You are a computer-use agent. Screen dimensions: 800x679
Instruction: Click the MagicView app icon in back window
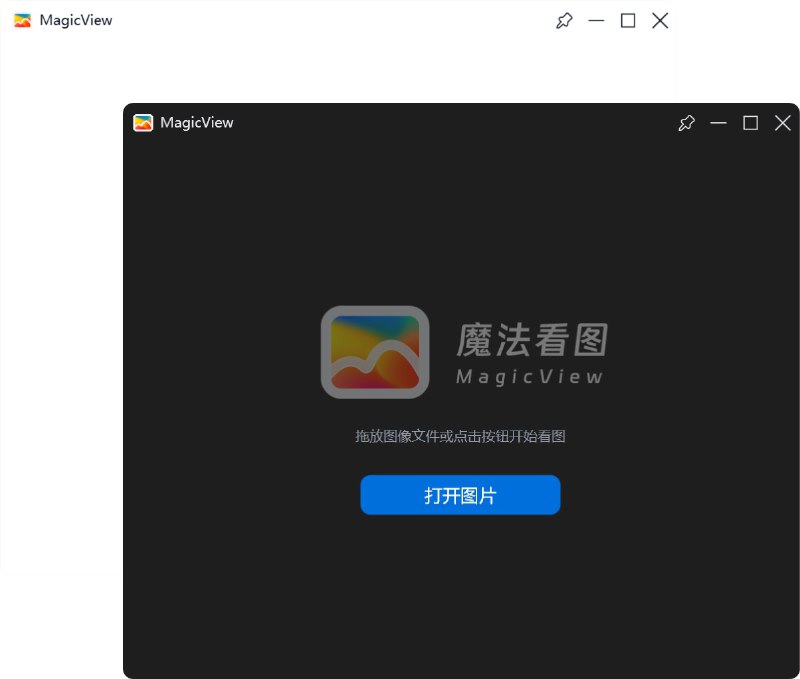22,19
